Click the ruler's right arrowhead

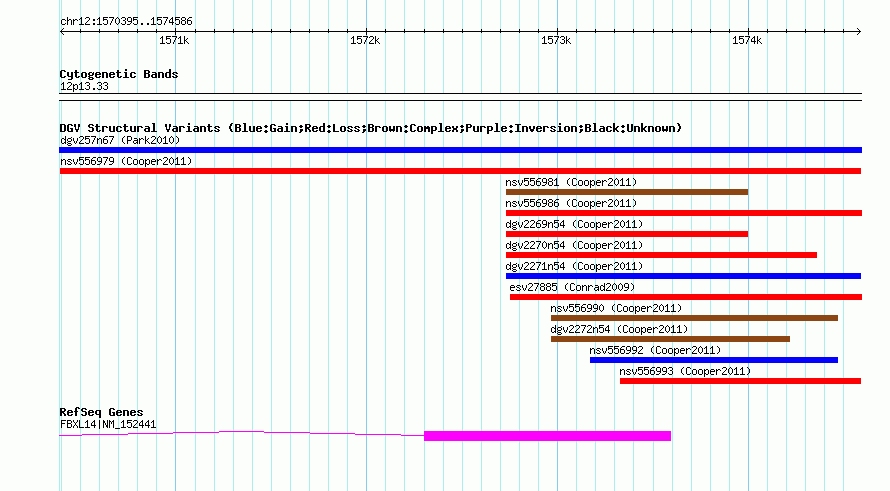pos(859,32)
